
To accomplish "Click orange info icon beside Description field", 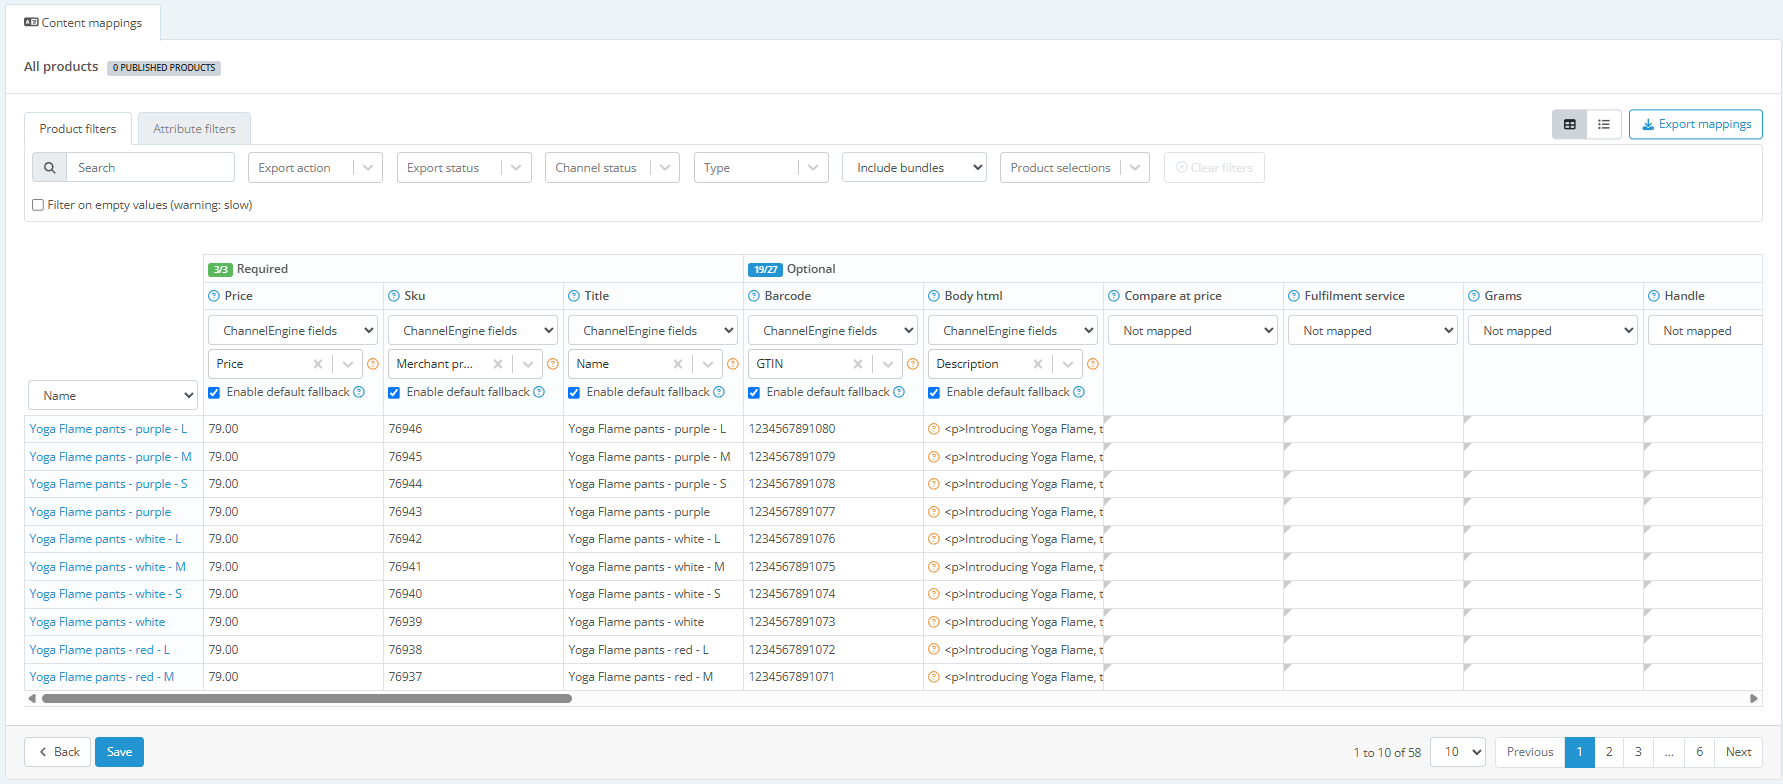I will click(1093, 364).
